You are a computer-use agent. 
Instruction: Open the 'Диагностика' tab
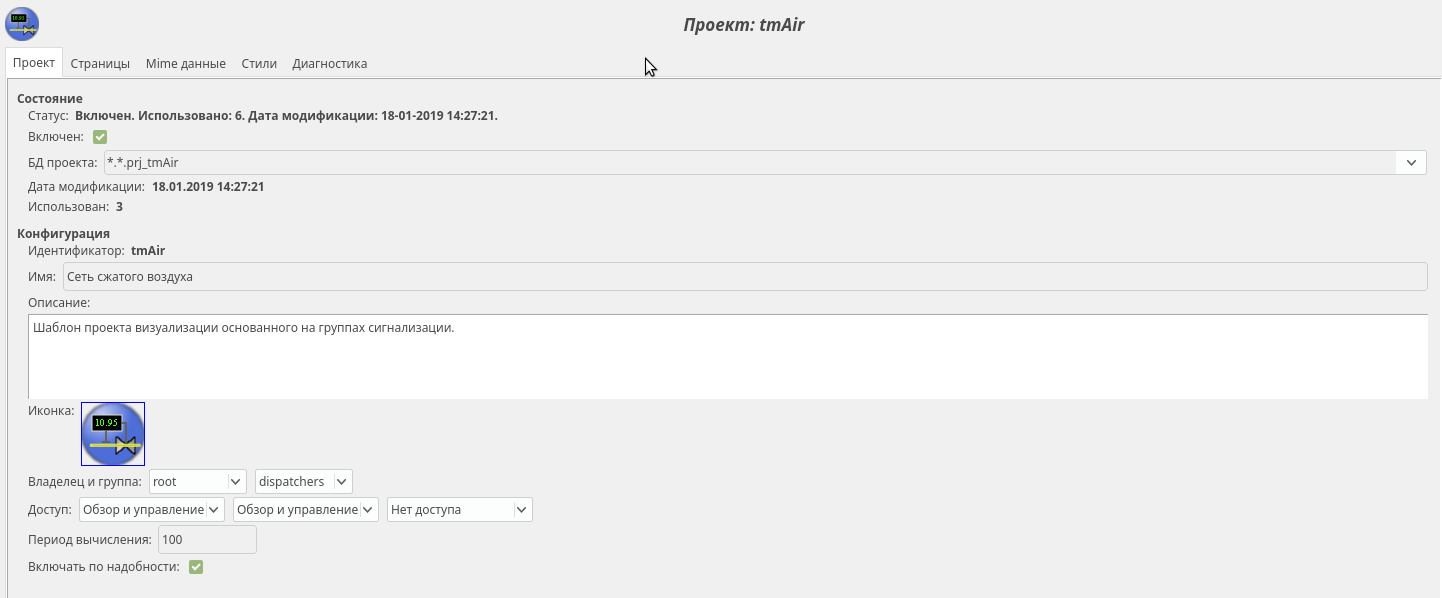click(329, 63)
